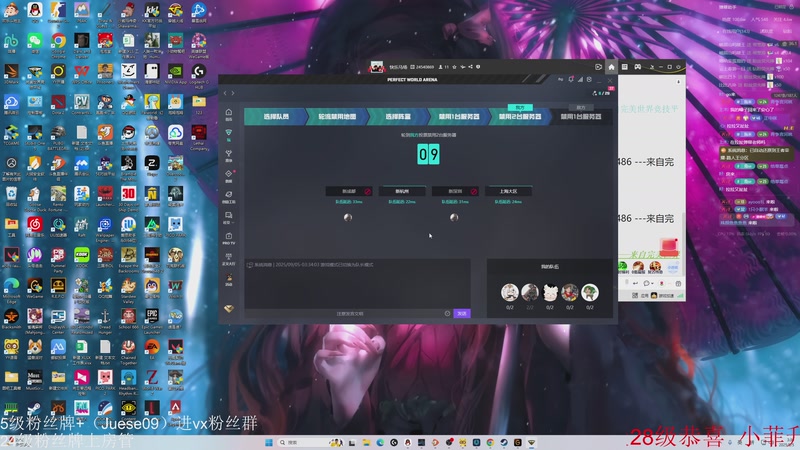This screenshot has width=800, height=450.
Task: Click the last greyed 禁用1台服务器 stage
Action: tap(581, 116)
